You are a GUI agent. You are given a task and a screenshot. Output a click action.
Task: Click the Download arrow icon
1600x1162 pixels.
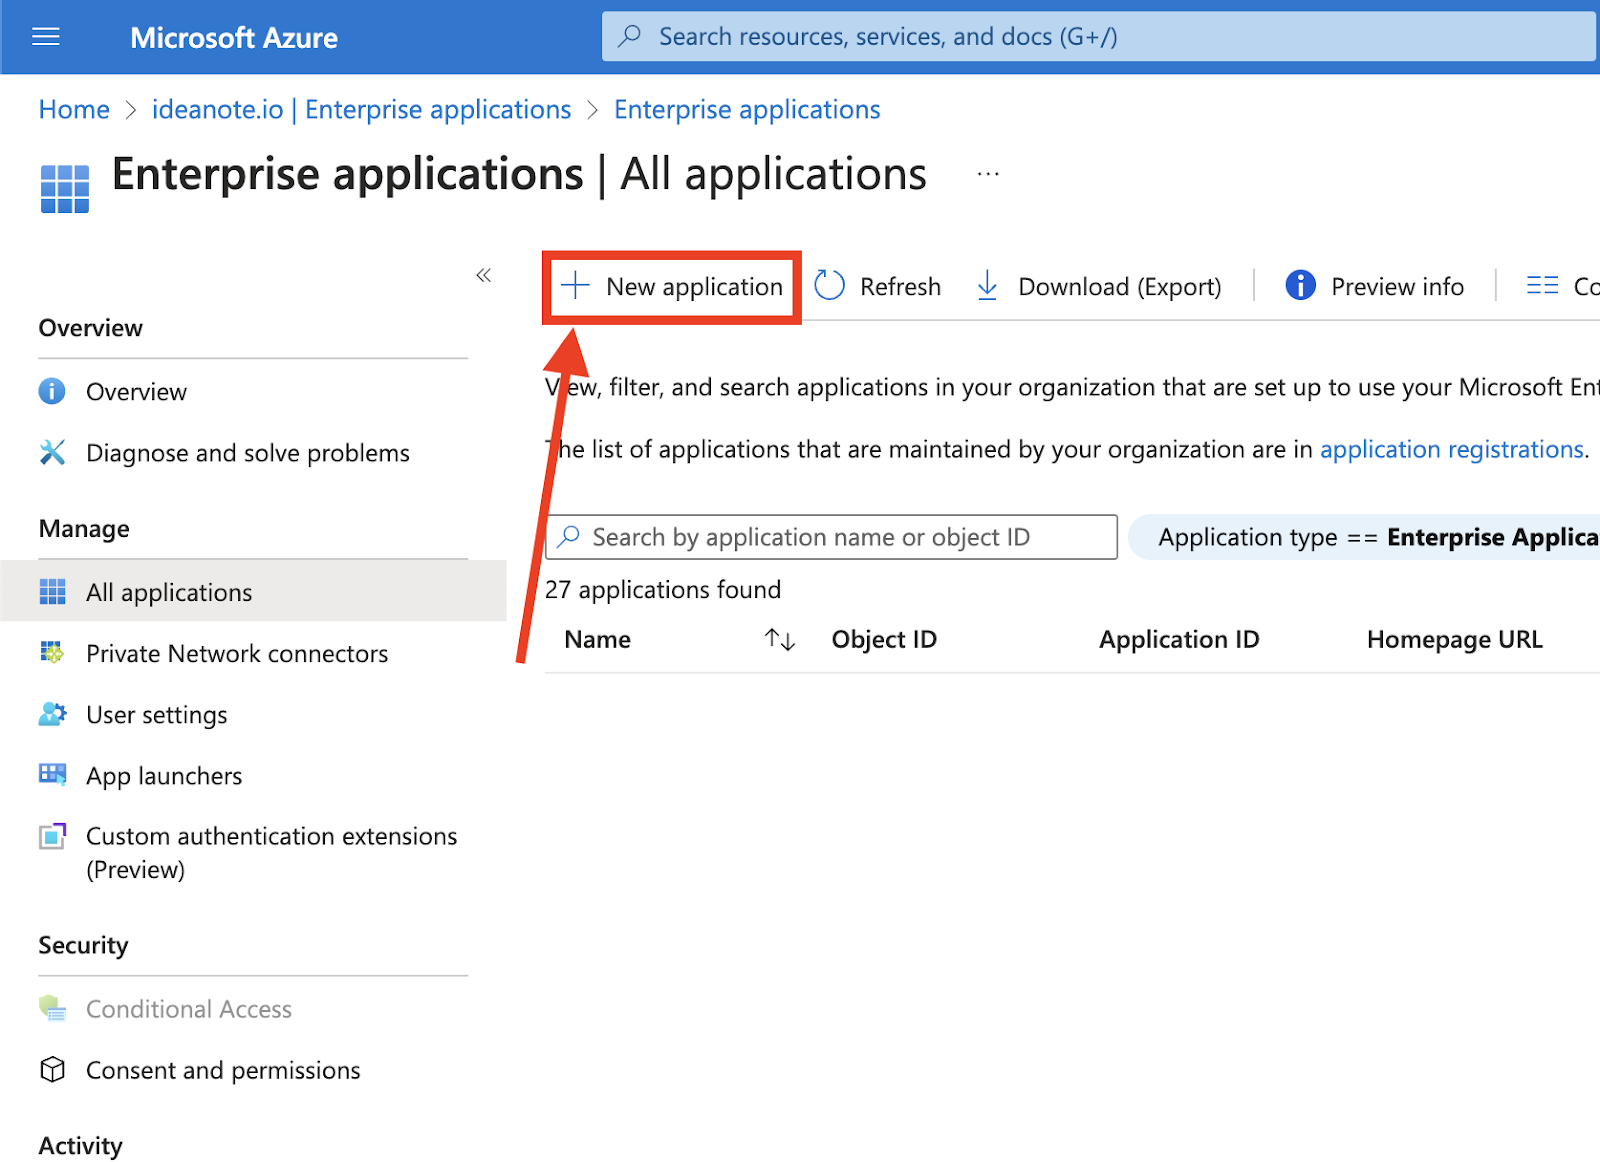coord(987,286)
